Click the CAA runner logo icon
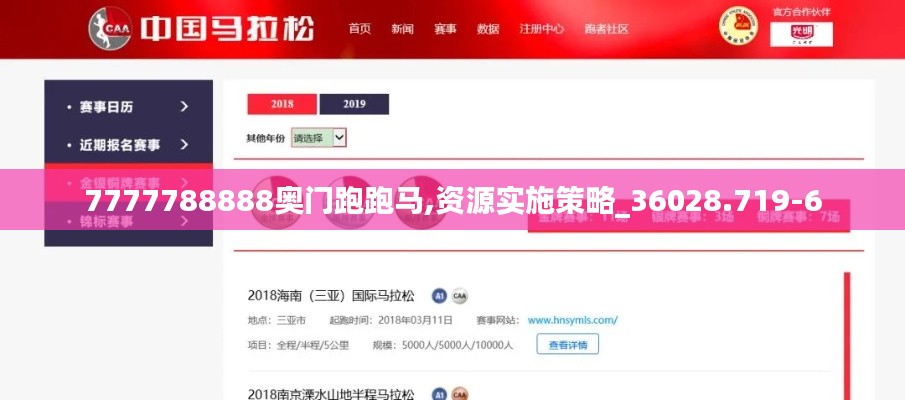This screenshot has height=400, width=905. [x=111, y=28]
